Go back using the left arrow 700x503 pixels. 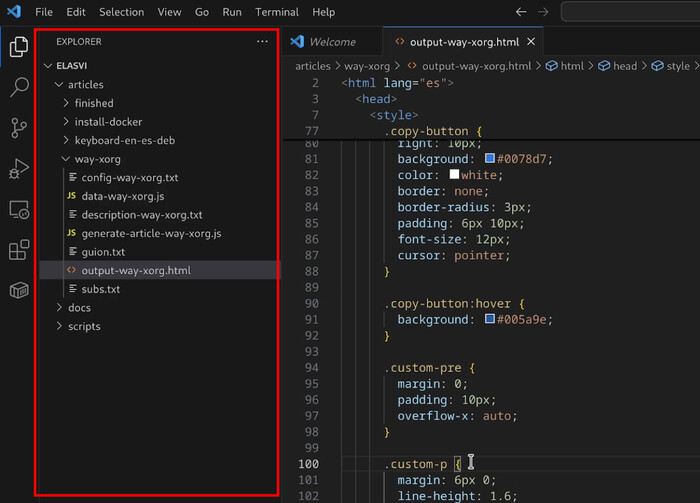(521, 12)
